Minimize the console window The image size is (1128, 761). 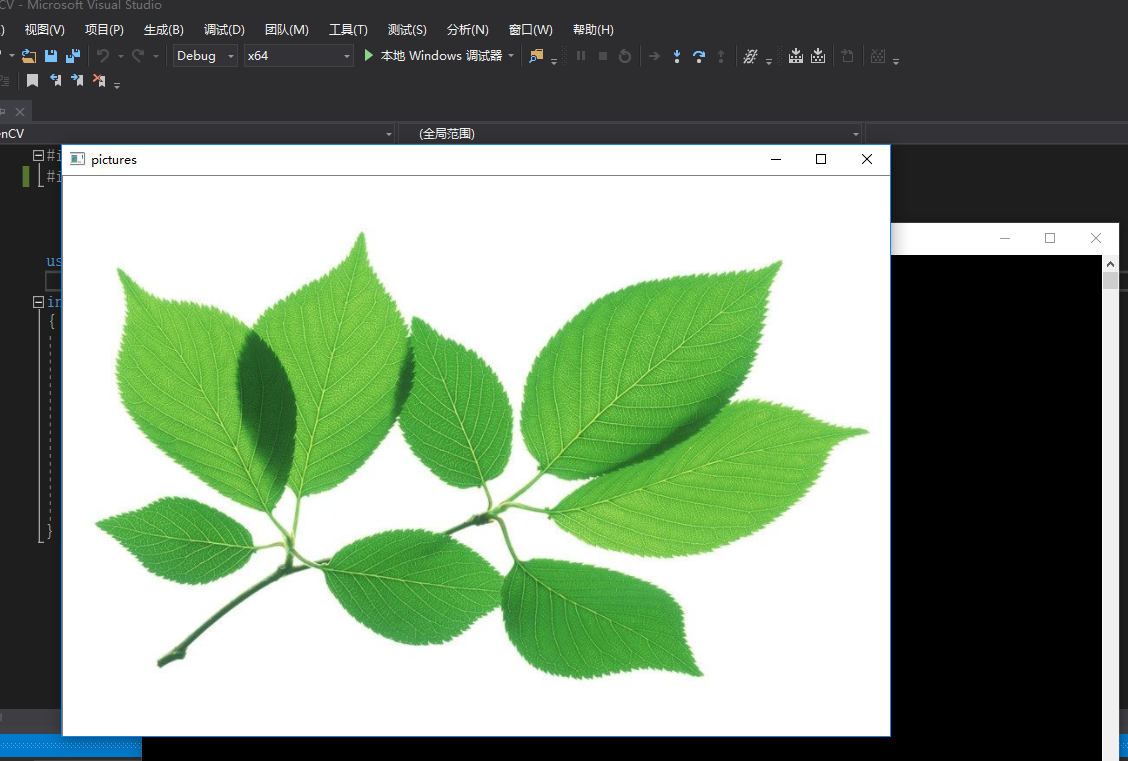[x=1005, y=238]
